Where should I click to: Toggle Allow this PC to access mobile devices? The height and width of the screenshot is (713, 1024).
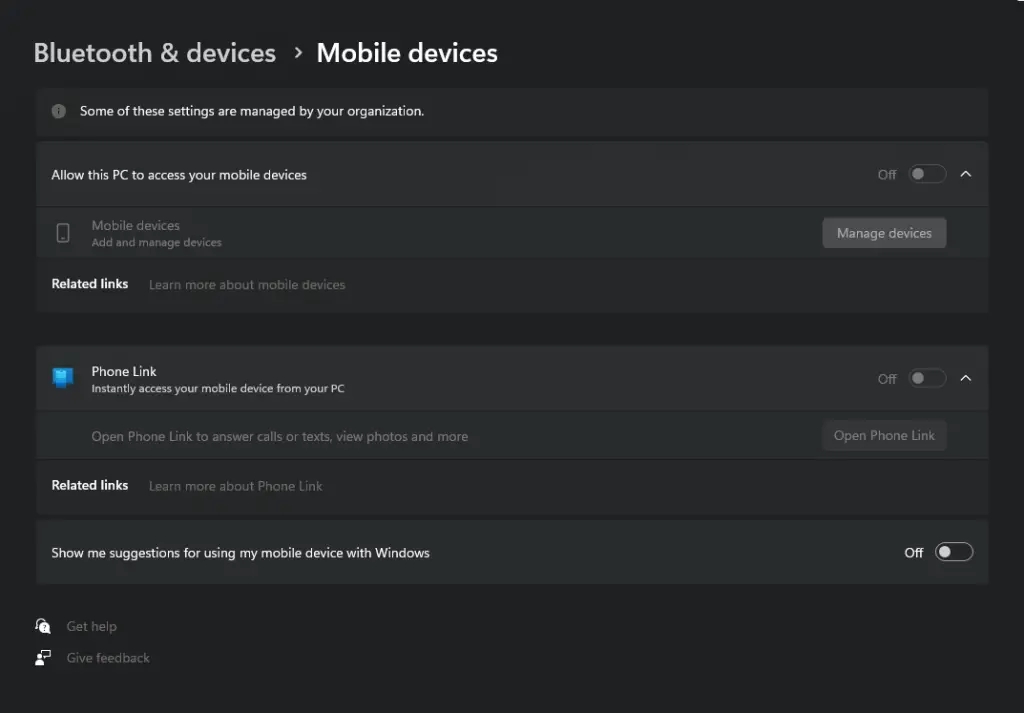(926, 174)
